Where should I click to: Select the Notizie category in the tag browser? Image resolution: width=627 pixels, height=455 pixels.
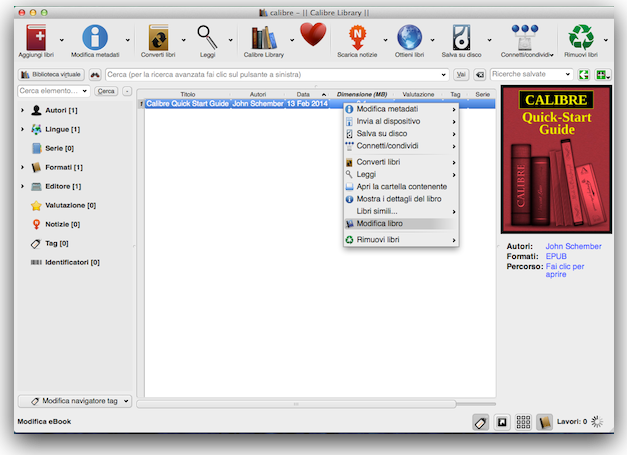(62, 224)
